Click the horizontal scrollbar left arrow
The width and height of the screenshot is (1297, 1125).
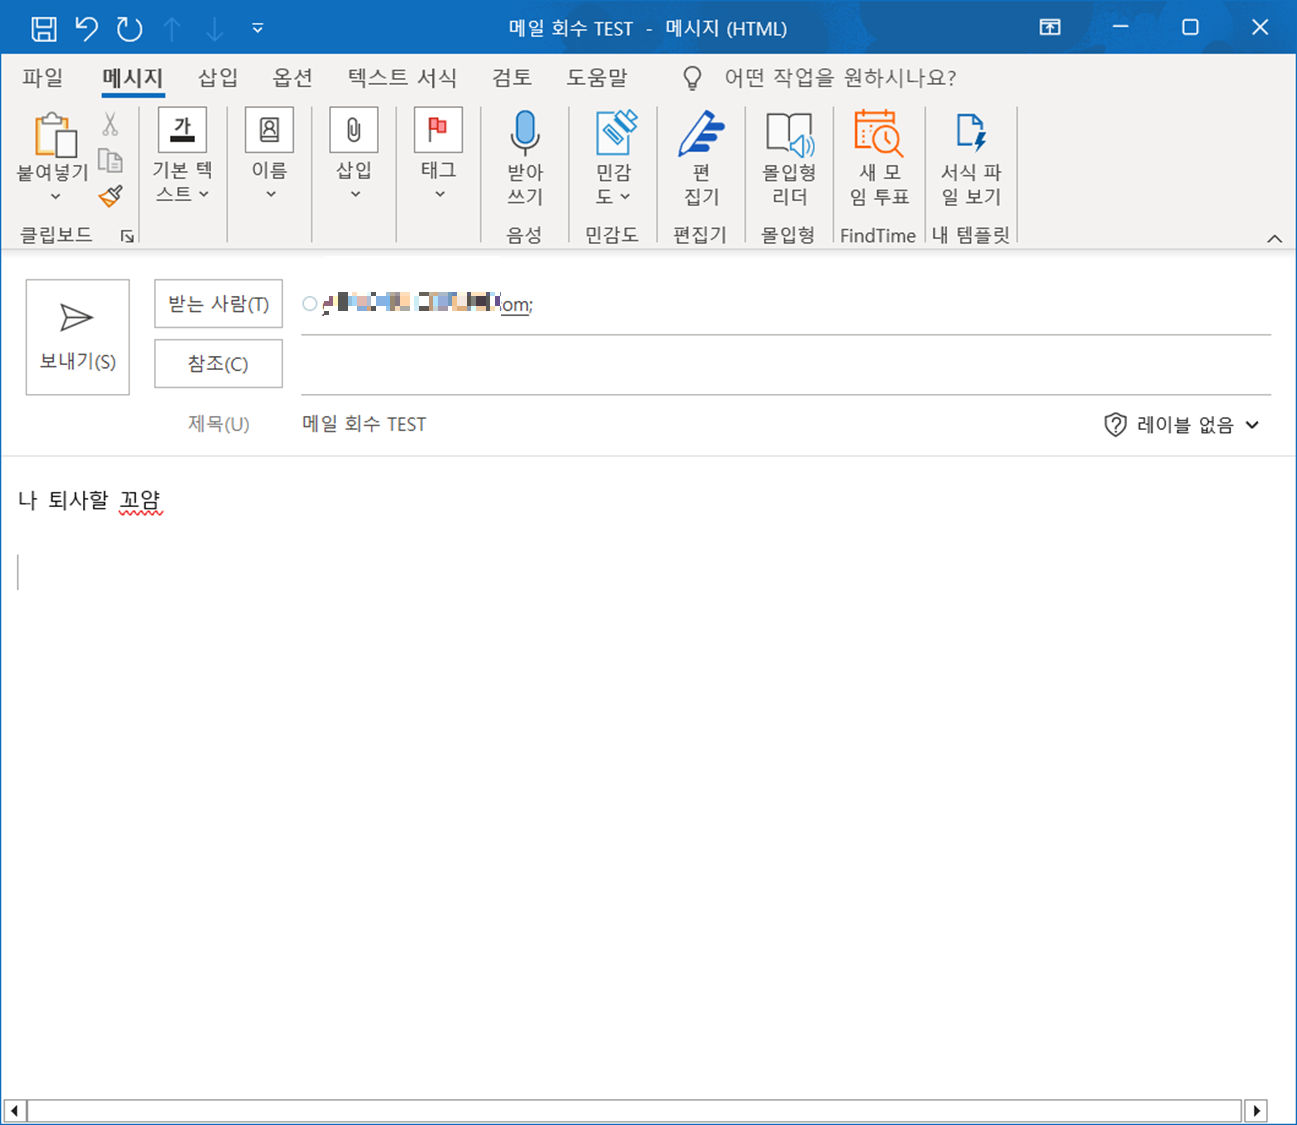[14, 1111]
